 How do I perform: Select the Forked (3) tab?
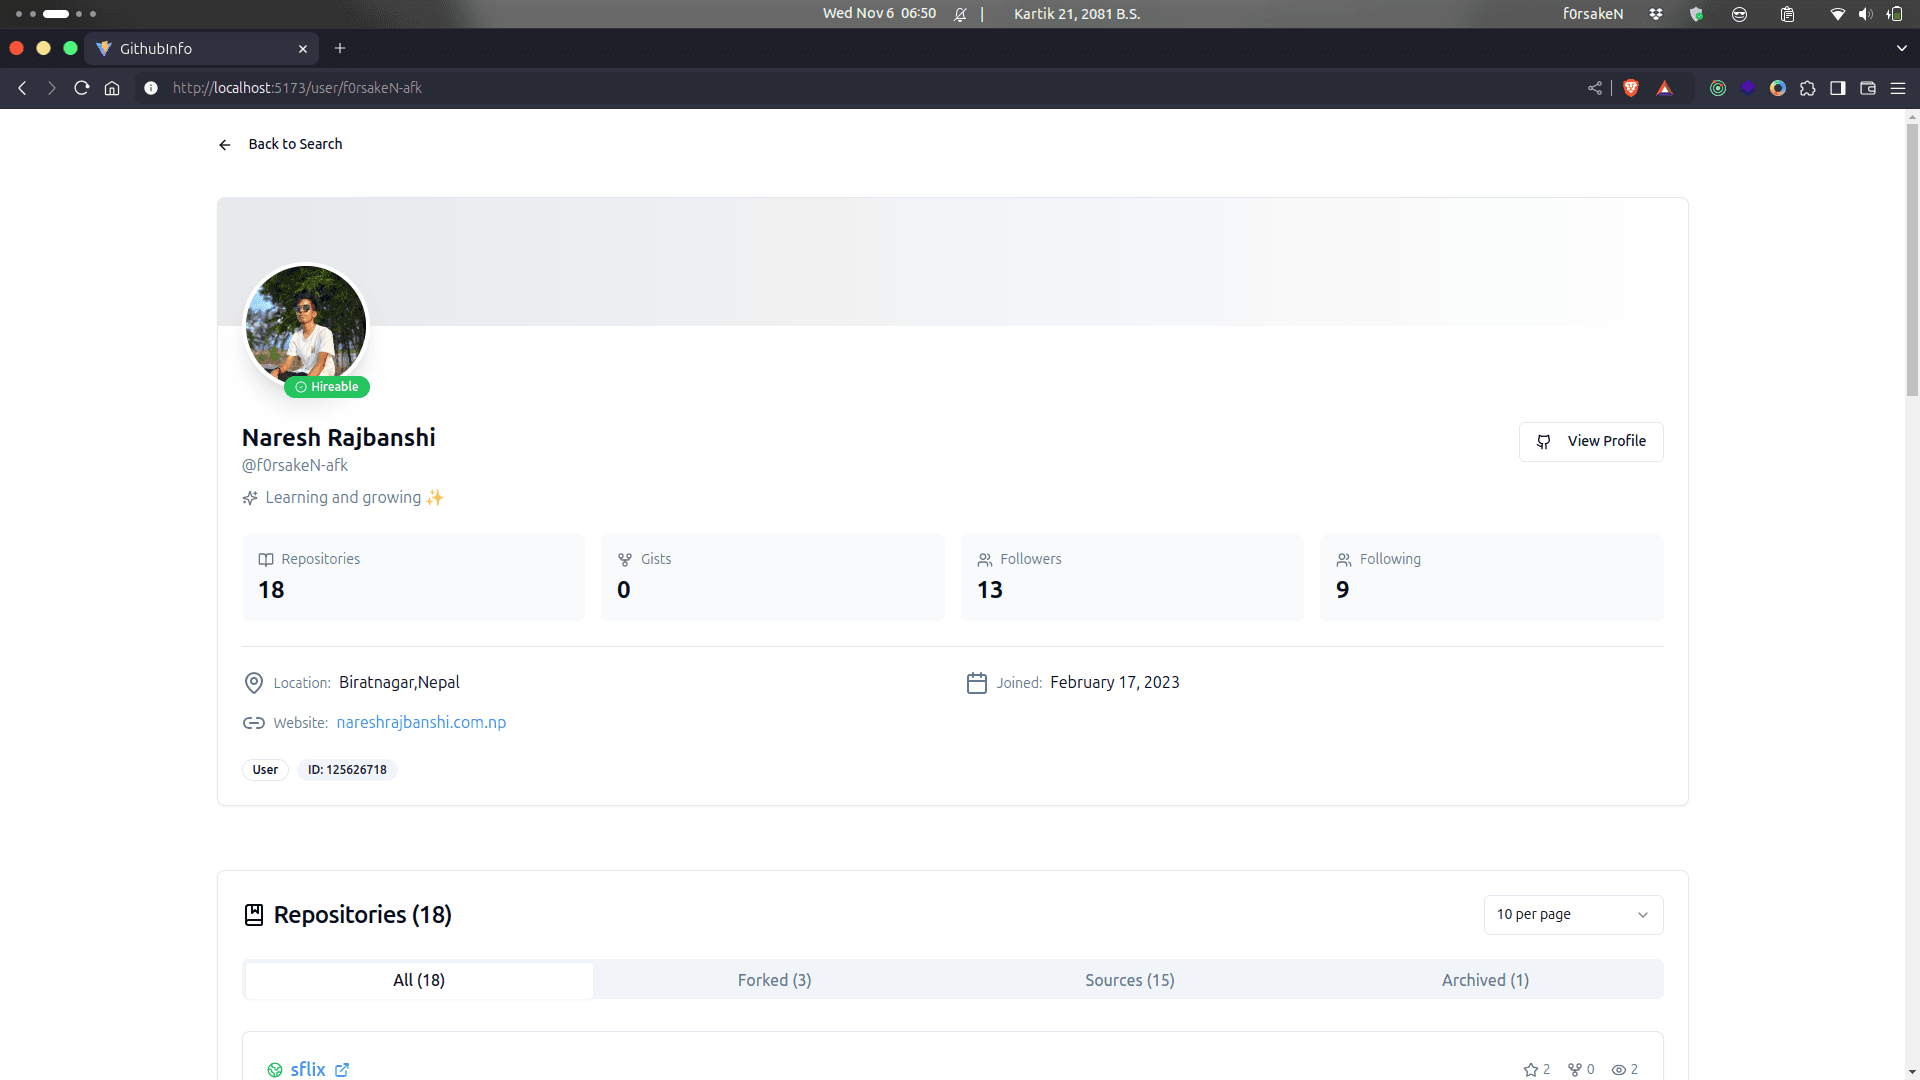pyautogui.click(x=774, y=978)
